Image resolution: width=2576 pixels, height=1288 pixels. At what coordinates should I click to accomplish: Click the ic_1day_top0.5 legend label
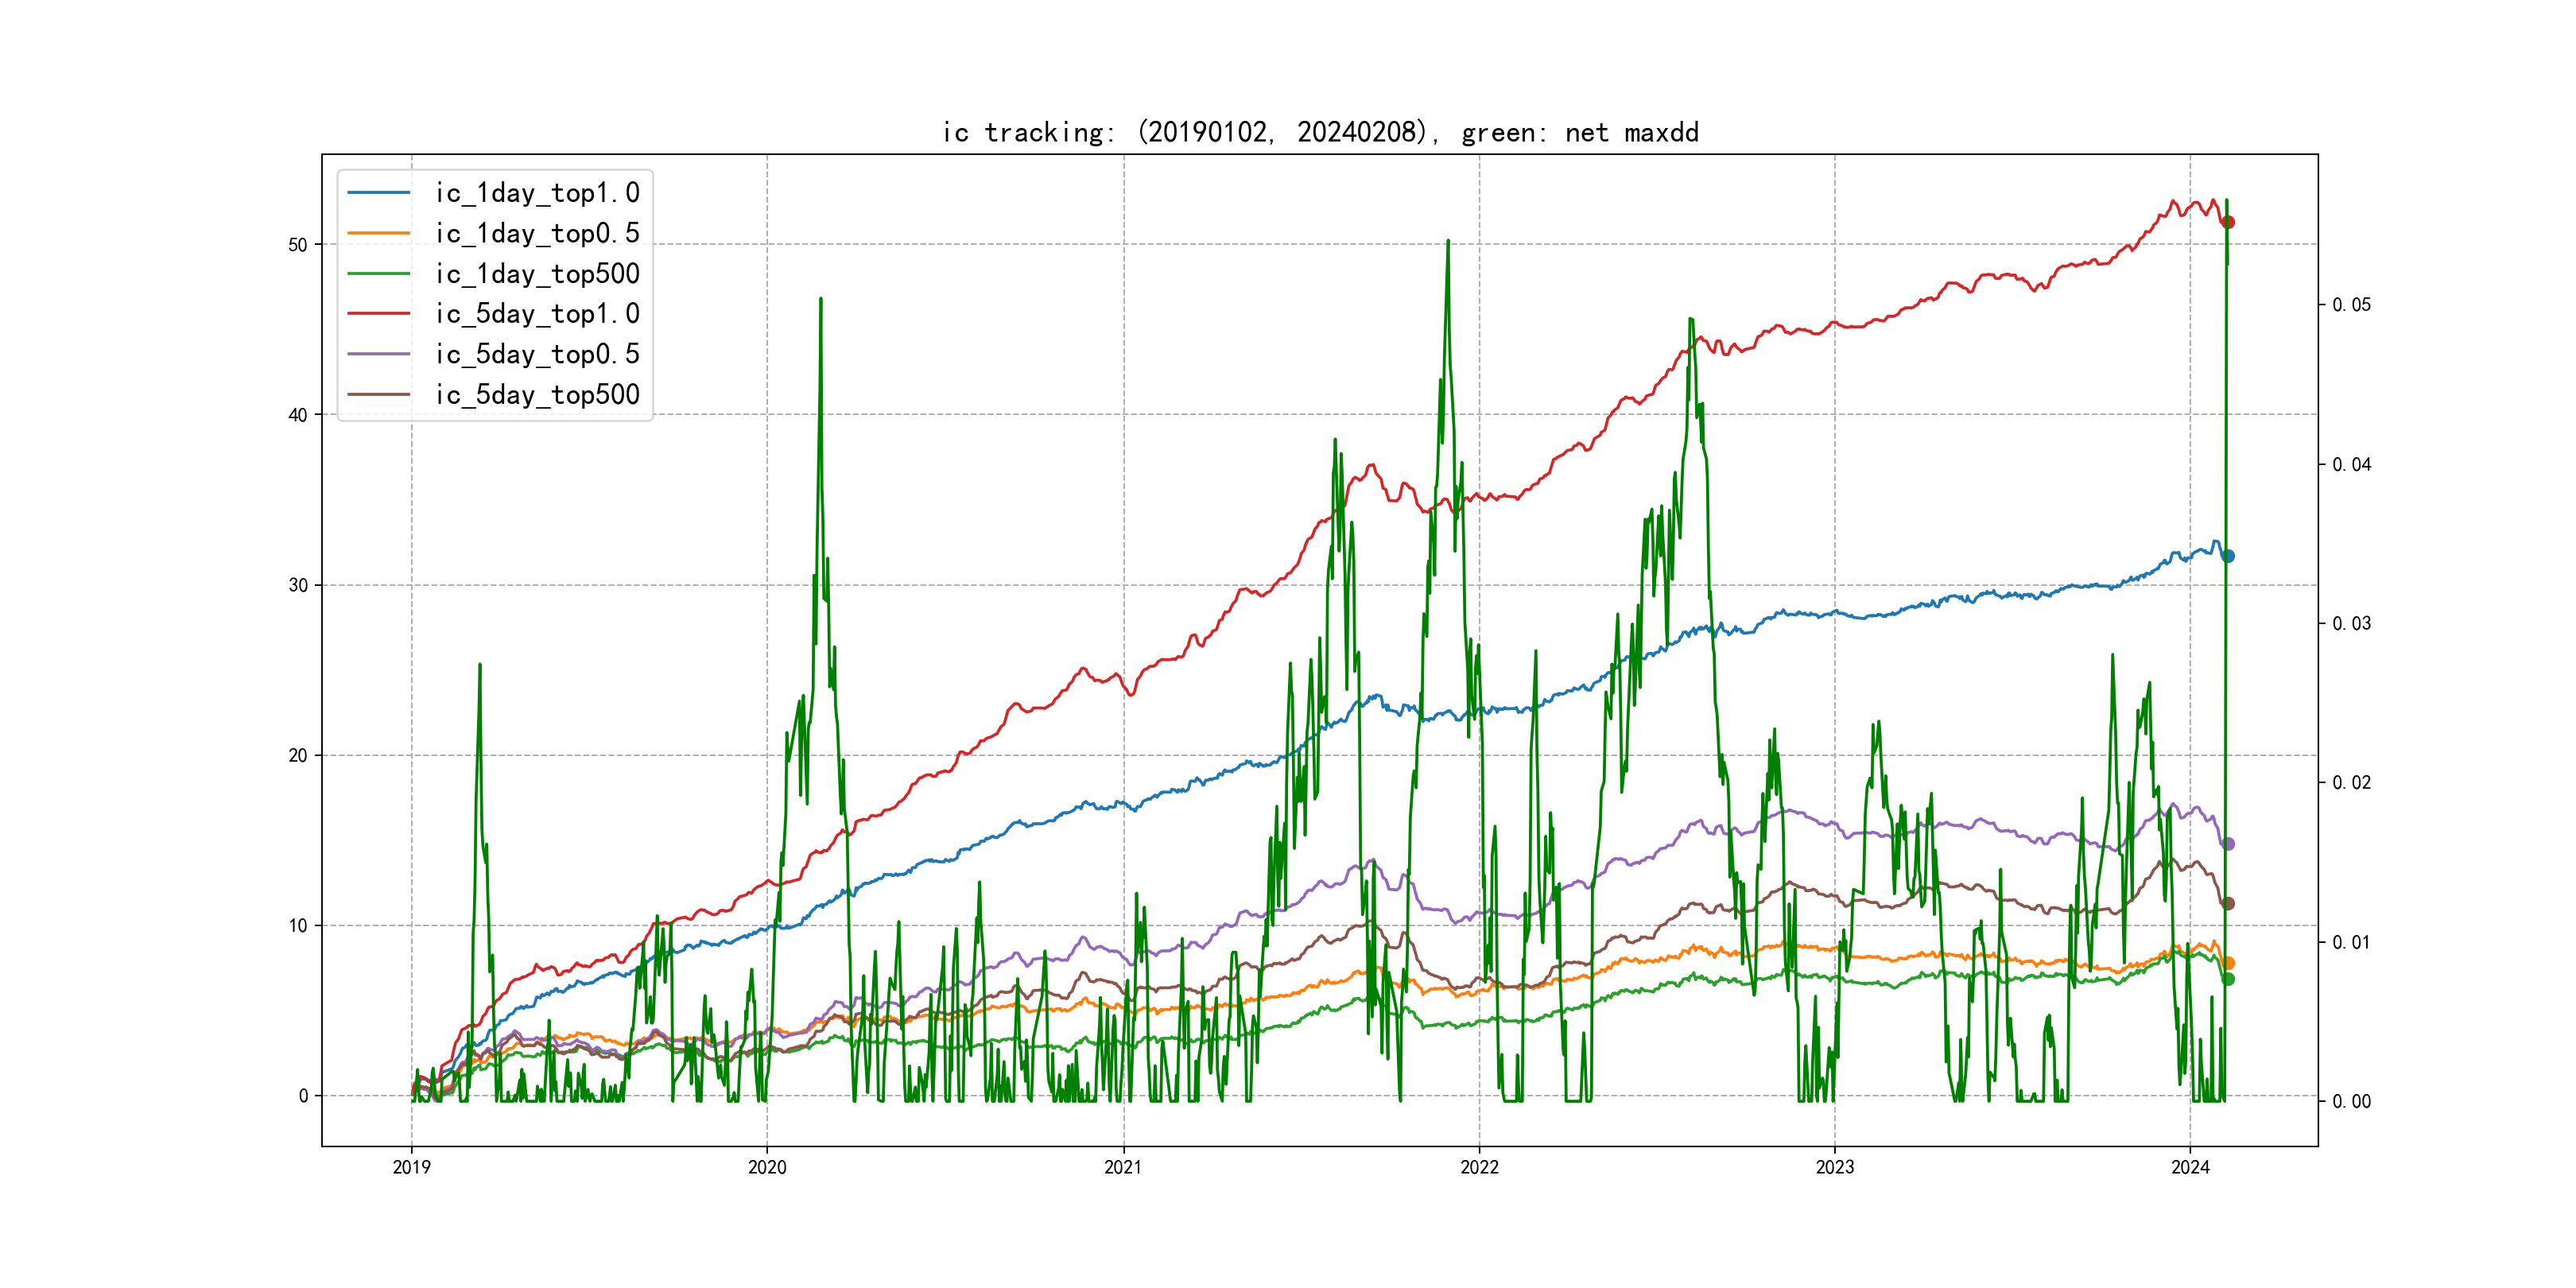[x=537, y=233]
